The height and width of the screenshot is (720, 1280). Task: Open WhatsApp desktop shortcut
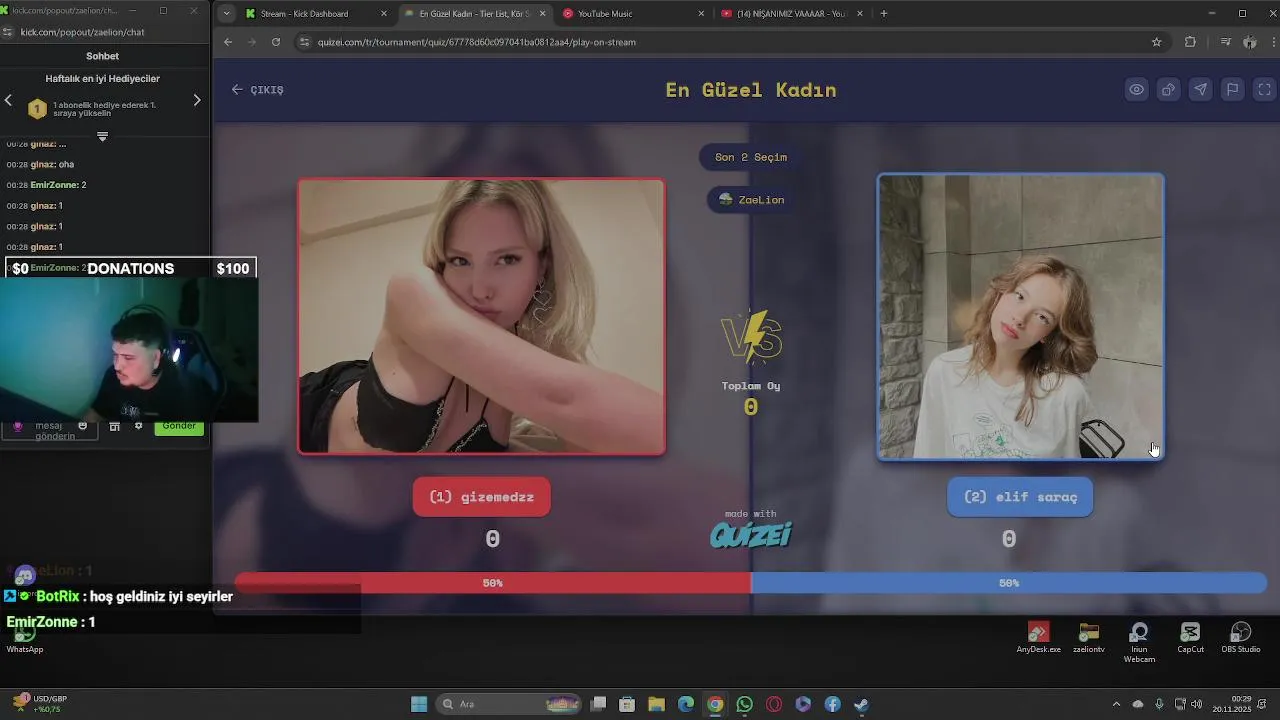click(25, 638)
